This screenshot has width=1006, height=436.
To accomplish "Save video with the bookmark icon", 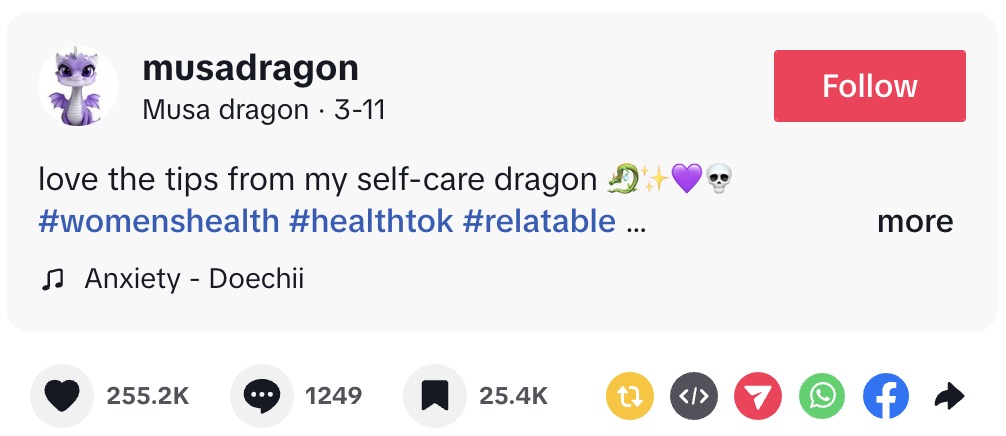I will click(x=434, y=396).
